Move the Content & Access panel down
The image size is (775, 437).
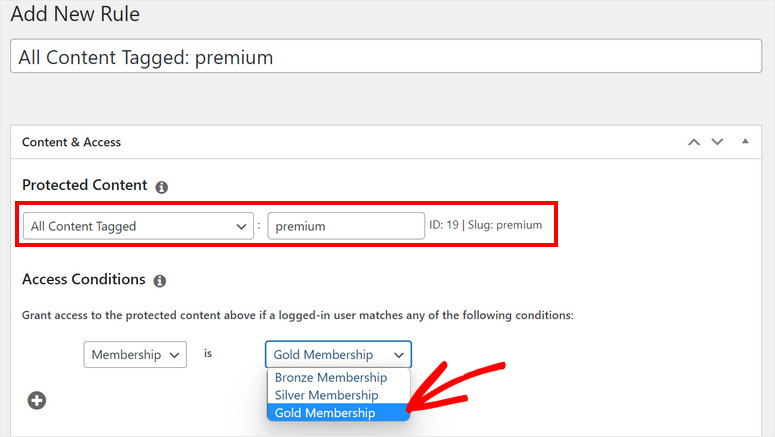click(x=717, y=142)
